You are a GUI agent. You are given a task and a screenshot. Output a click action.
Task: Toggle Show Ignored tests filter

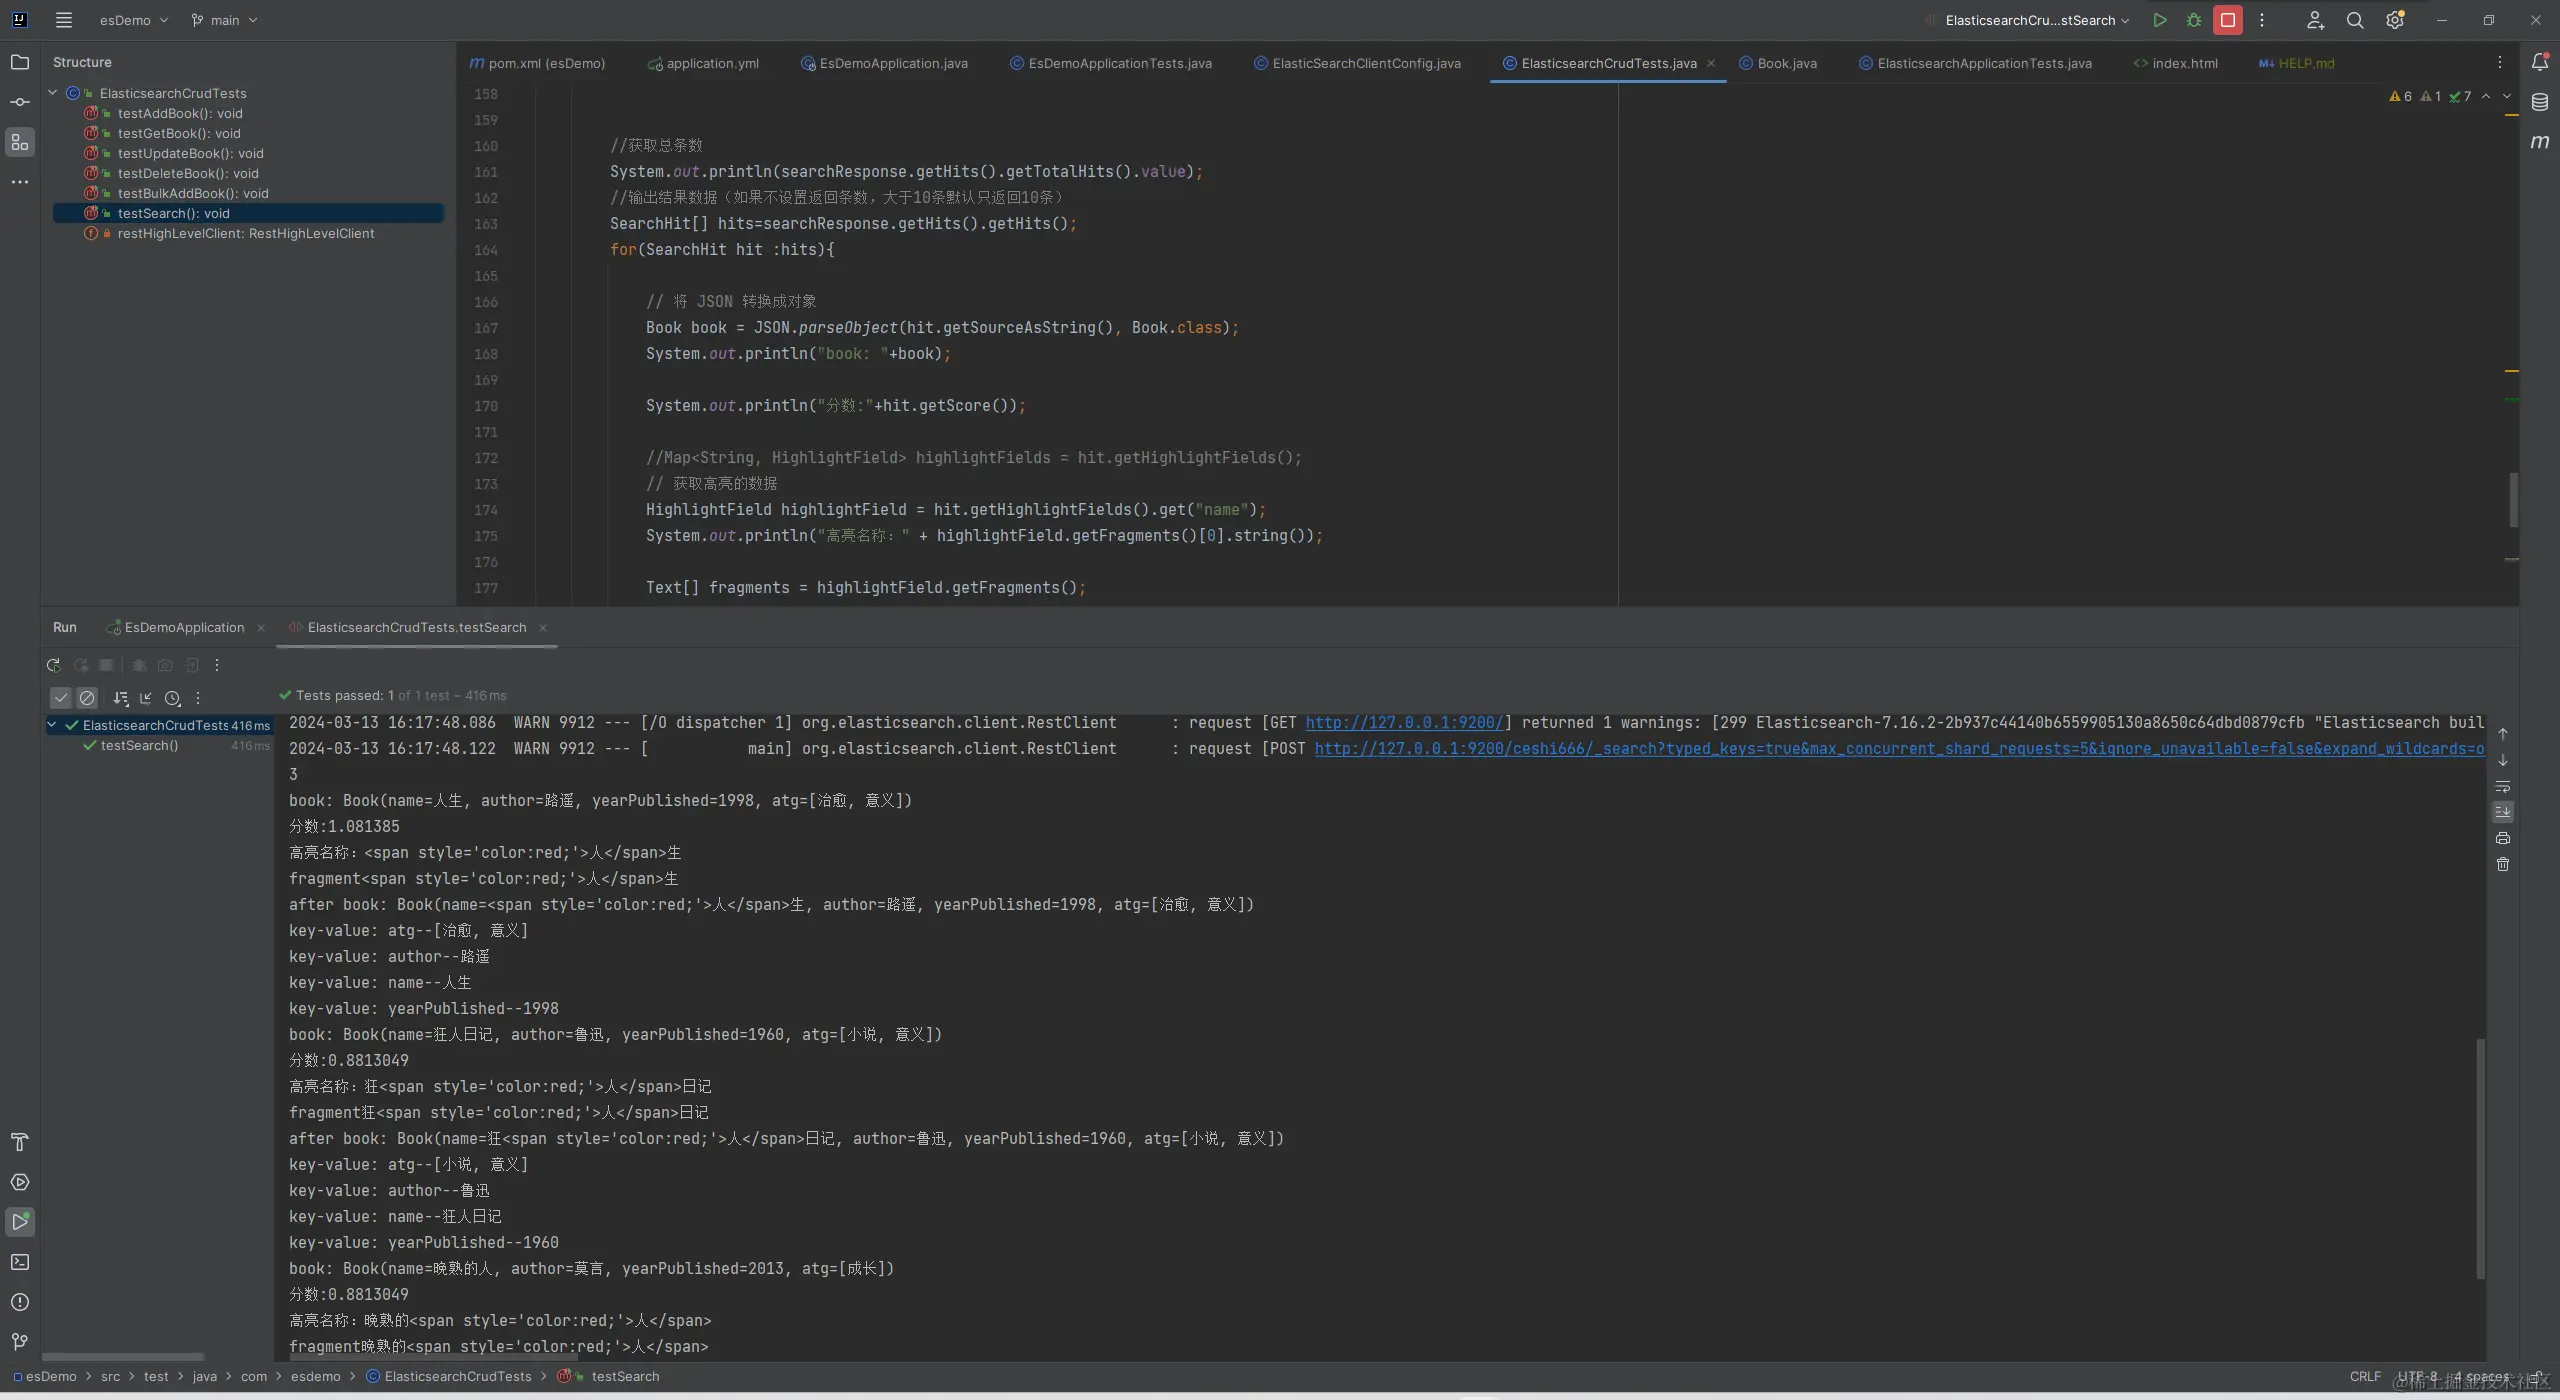click(x=87, y=698)
